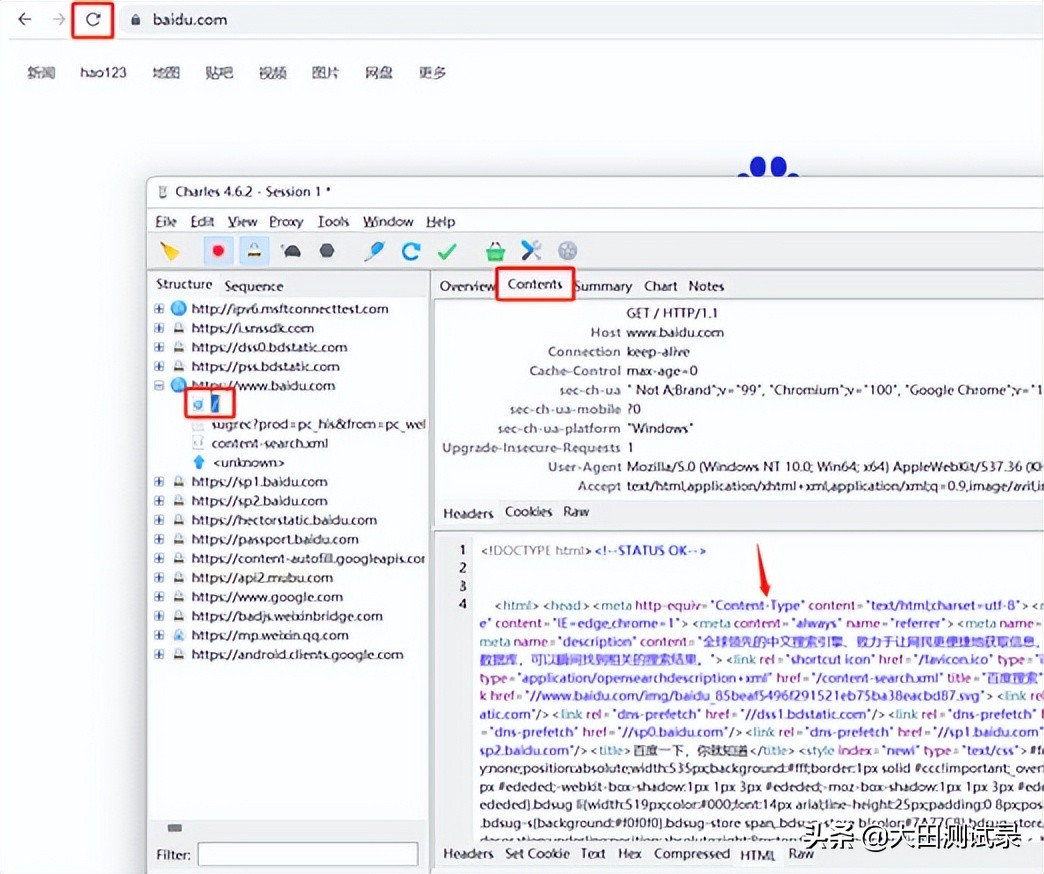This screenshot has height=874, width=1044.
Task: Stop recording with the red record button
Action: click(x=218, y=251)
